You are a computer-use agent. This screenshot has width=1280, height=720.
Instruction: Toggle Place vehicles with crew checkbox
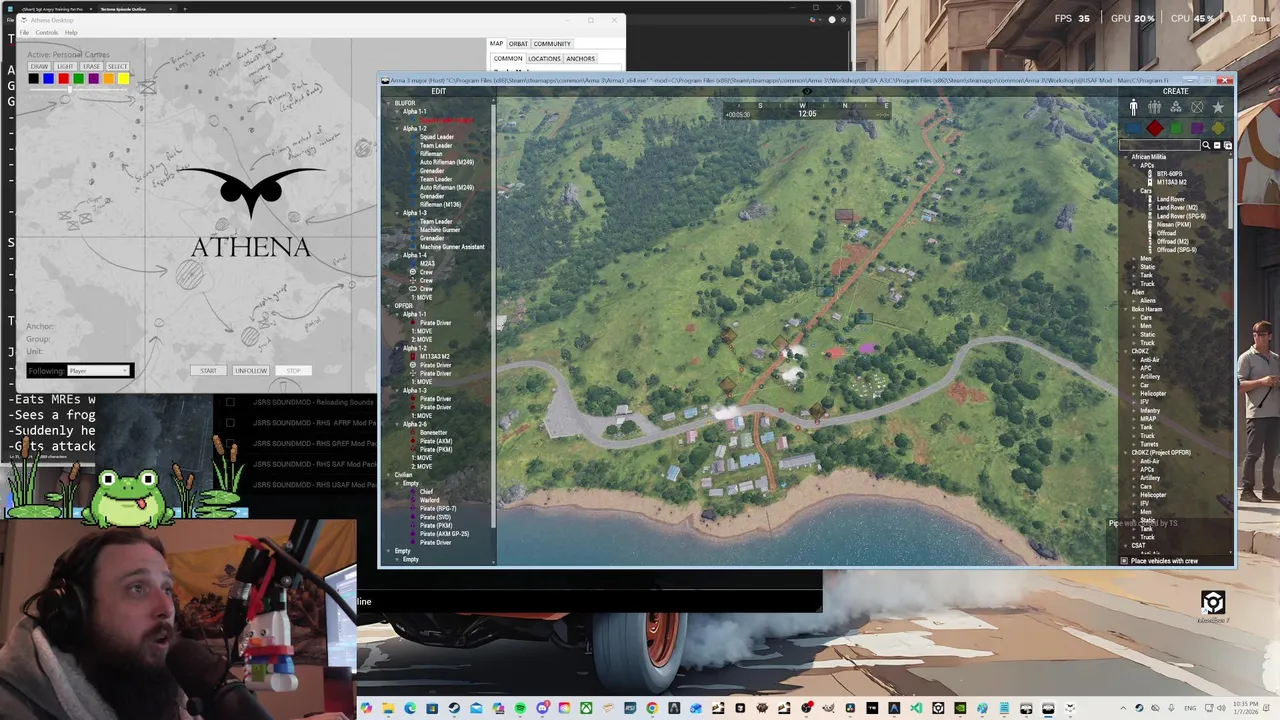1124,561
